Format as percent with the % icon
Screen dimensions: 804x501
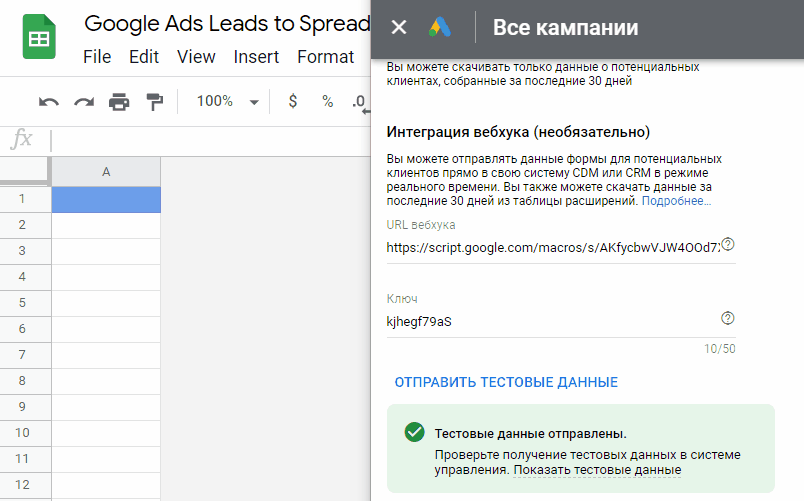(x=327, y=101)
